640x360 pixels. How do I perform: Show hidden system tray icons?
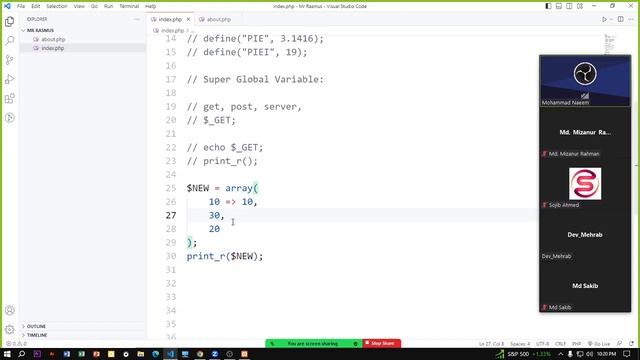560,354
